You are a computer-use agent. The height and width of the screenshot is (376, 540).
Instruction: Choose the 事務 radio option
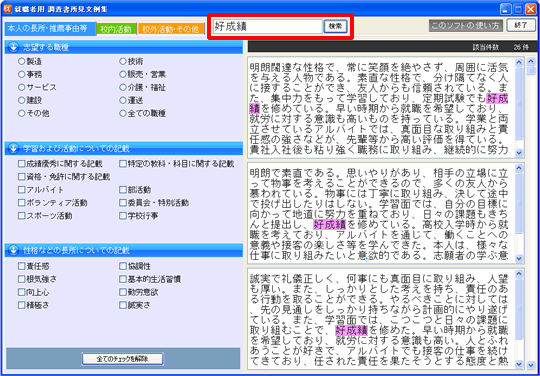[22, 74]
